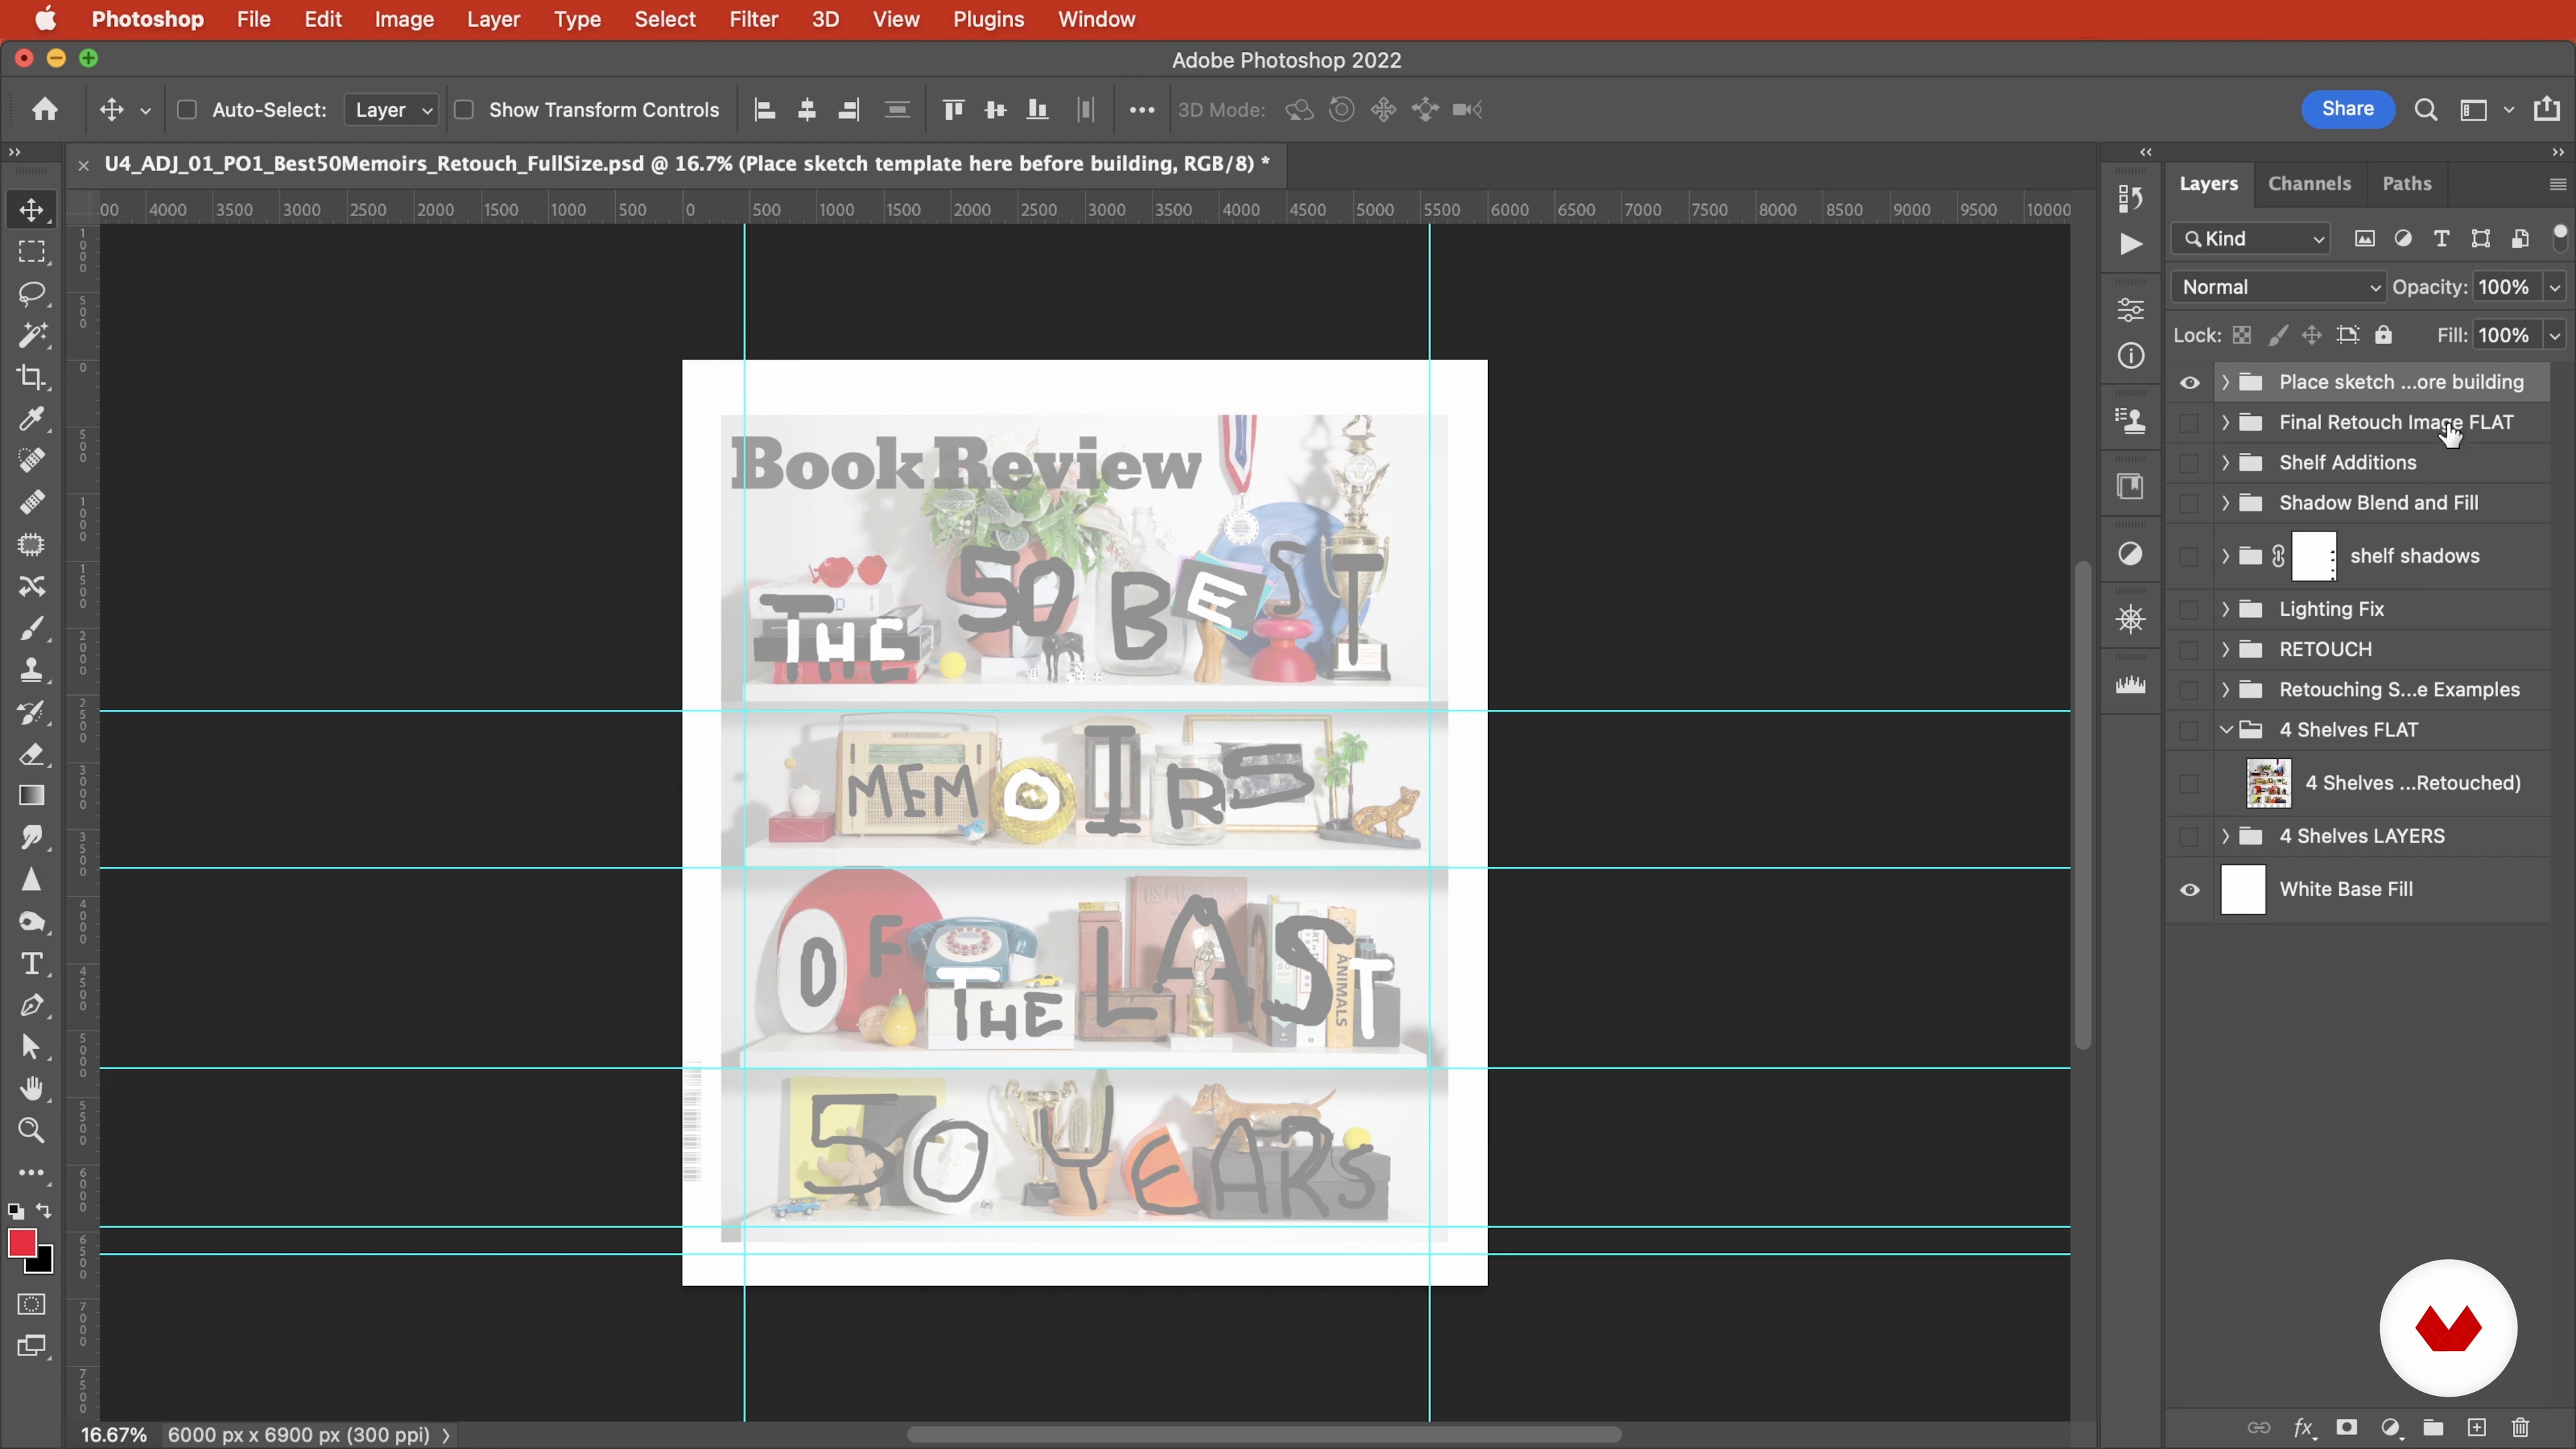Switch to the Channels tab
This screenshot has width=2576, height=1449.
click(x=2309, y=183)
